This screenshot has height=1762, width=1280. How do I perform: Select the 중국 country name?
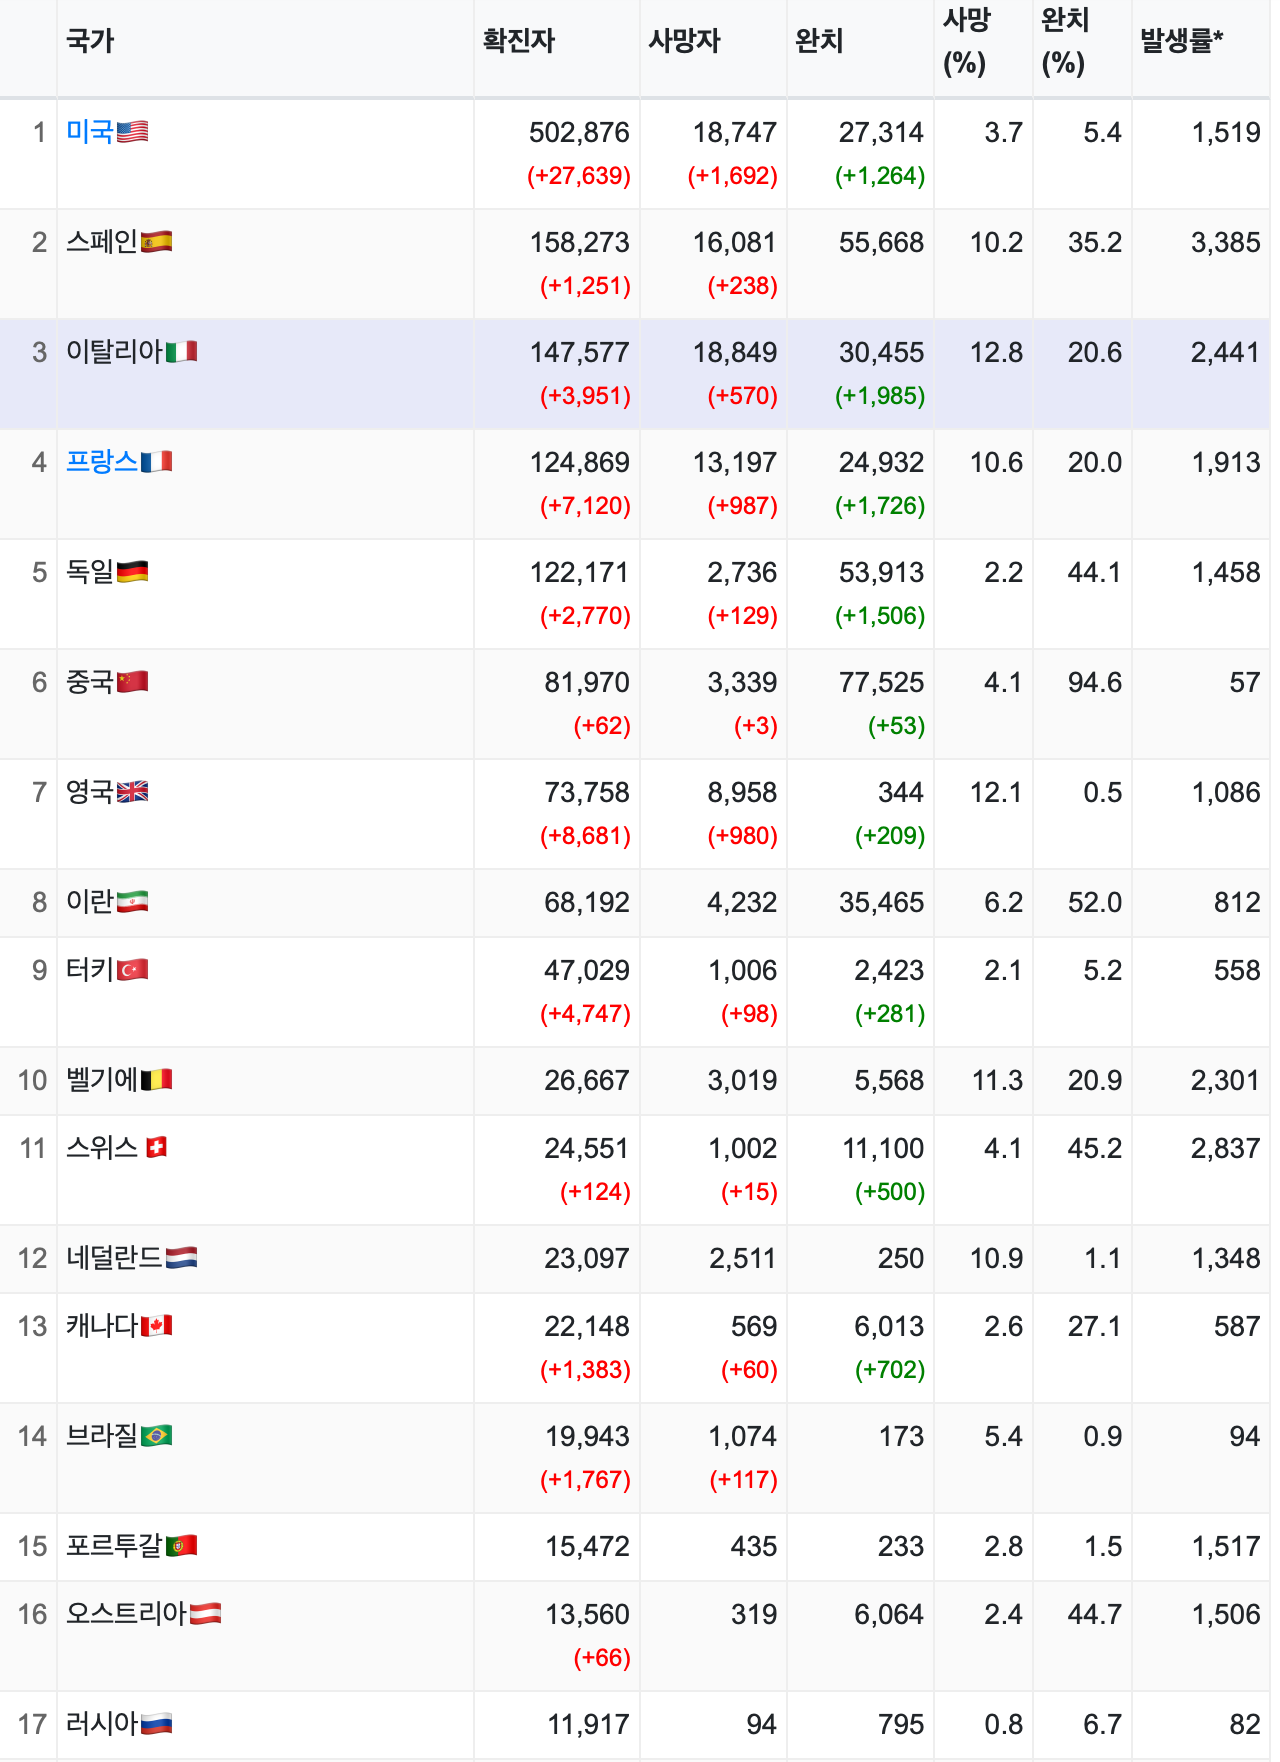click(90, 682)
